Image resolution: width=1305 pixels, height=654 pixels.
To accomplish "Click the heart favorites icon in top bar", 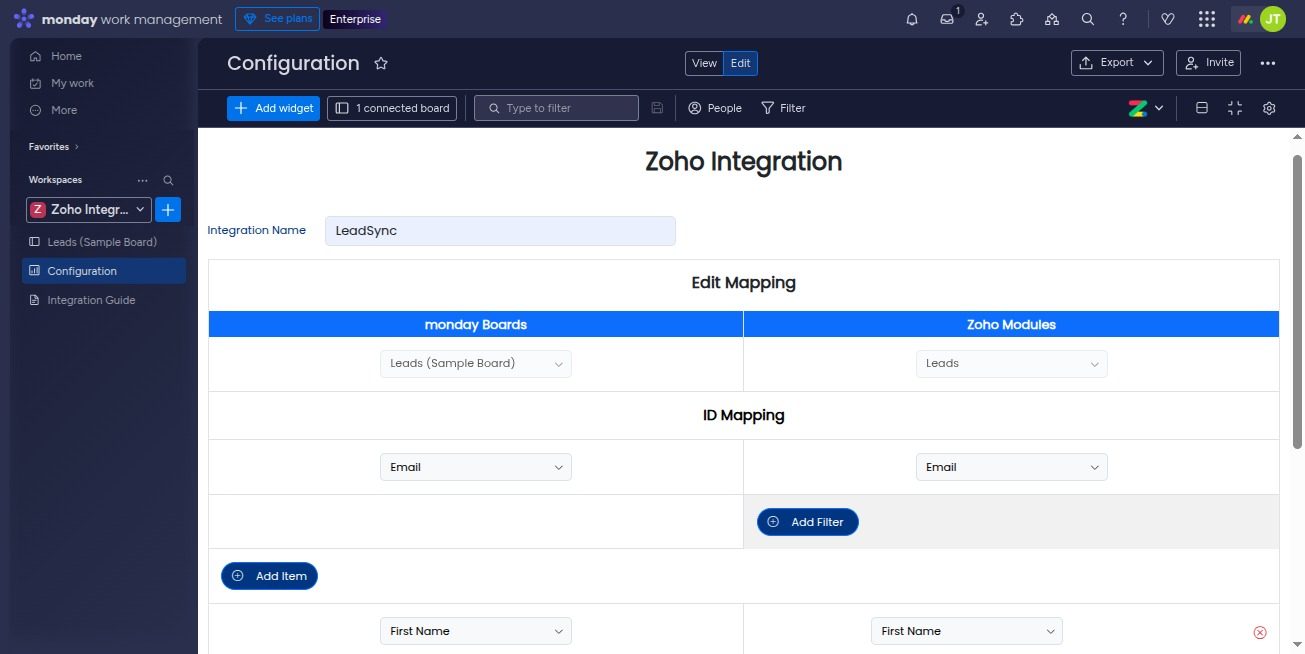I will point(1167,19).
